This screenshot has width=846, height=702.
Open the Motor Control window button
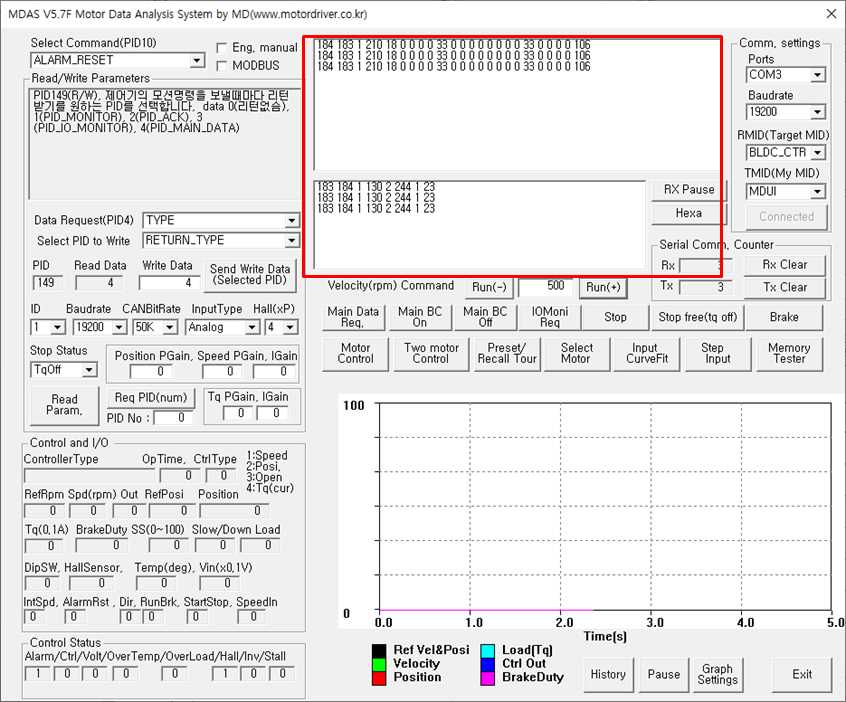click(x=356, y=354)
